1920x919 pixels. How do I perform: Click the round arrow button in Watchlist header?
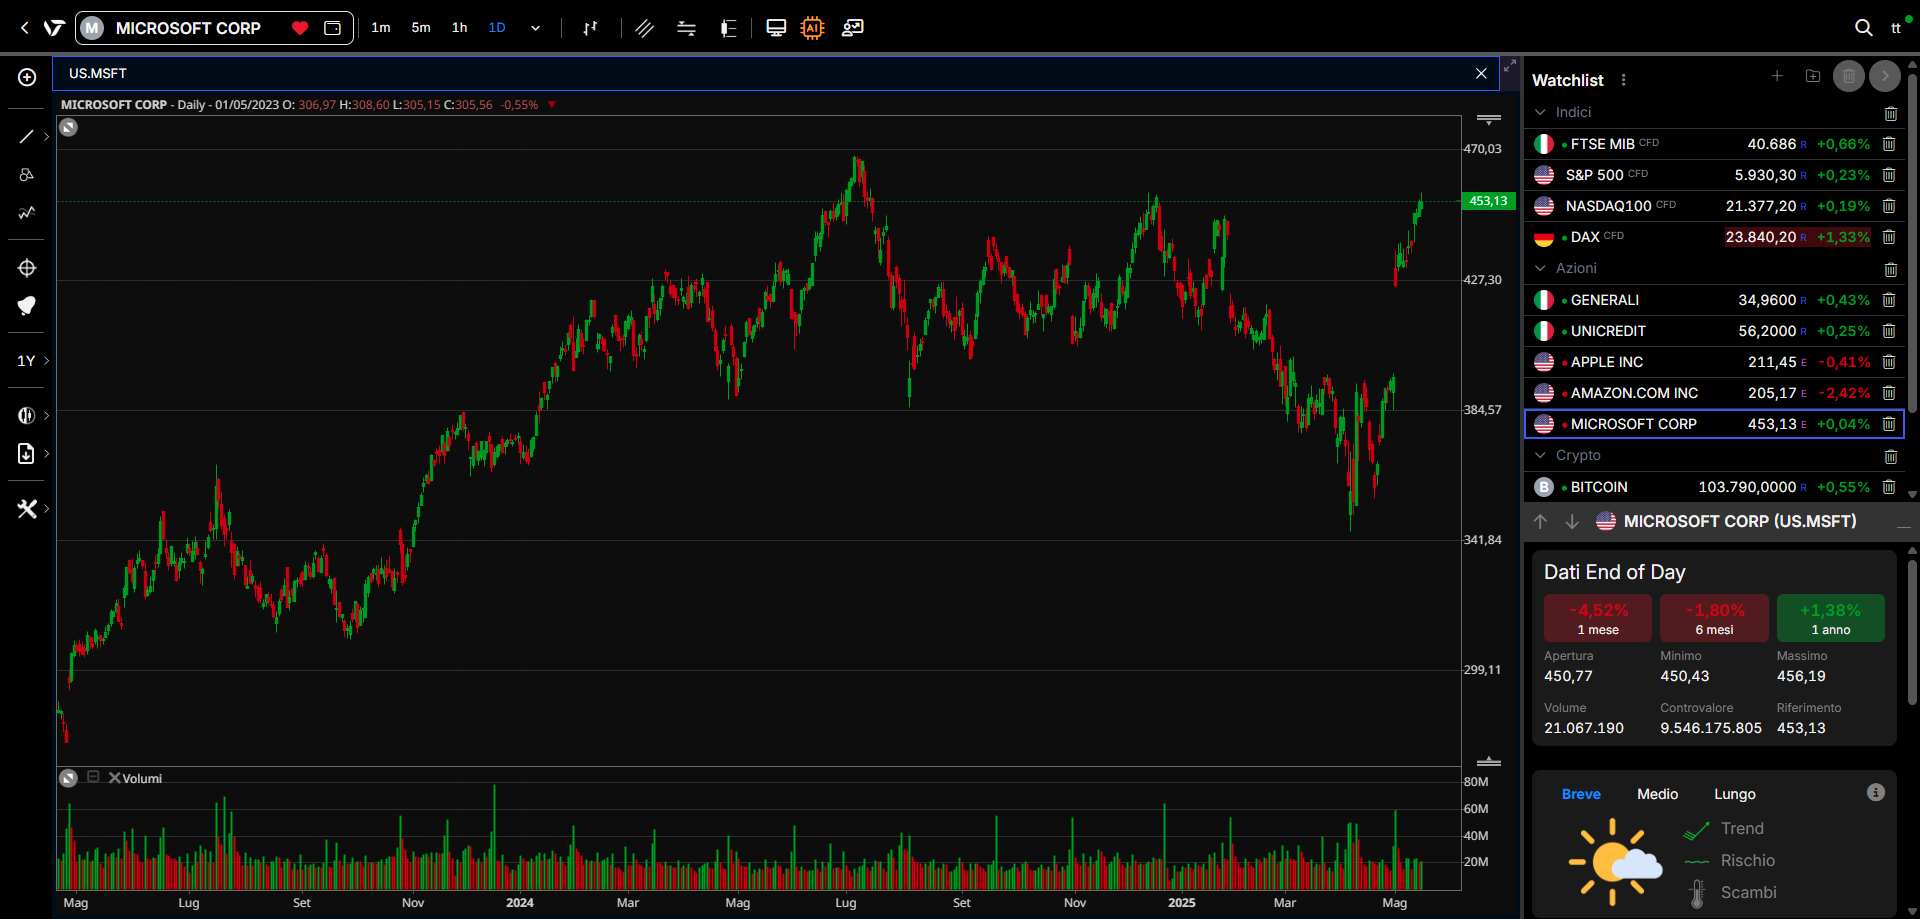coord(1885,76)
